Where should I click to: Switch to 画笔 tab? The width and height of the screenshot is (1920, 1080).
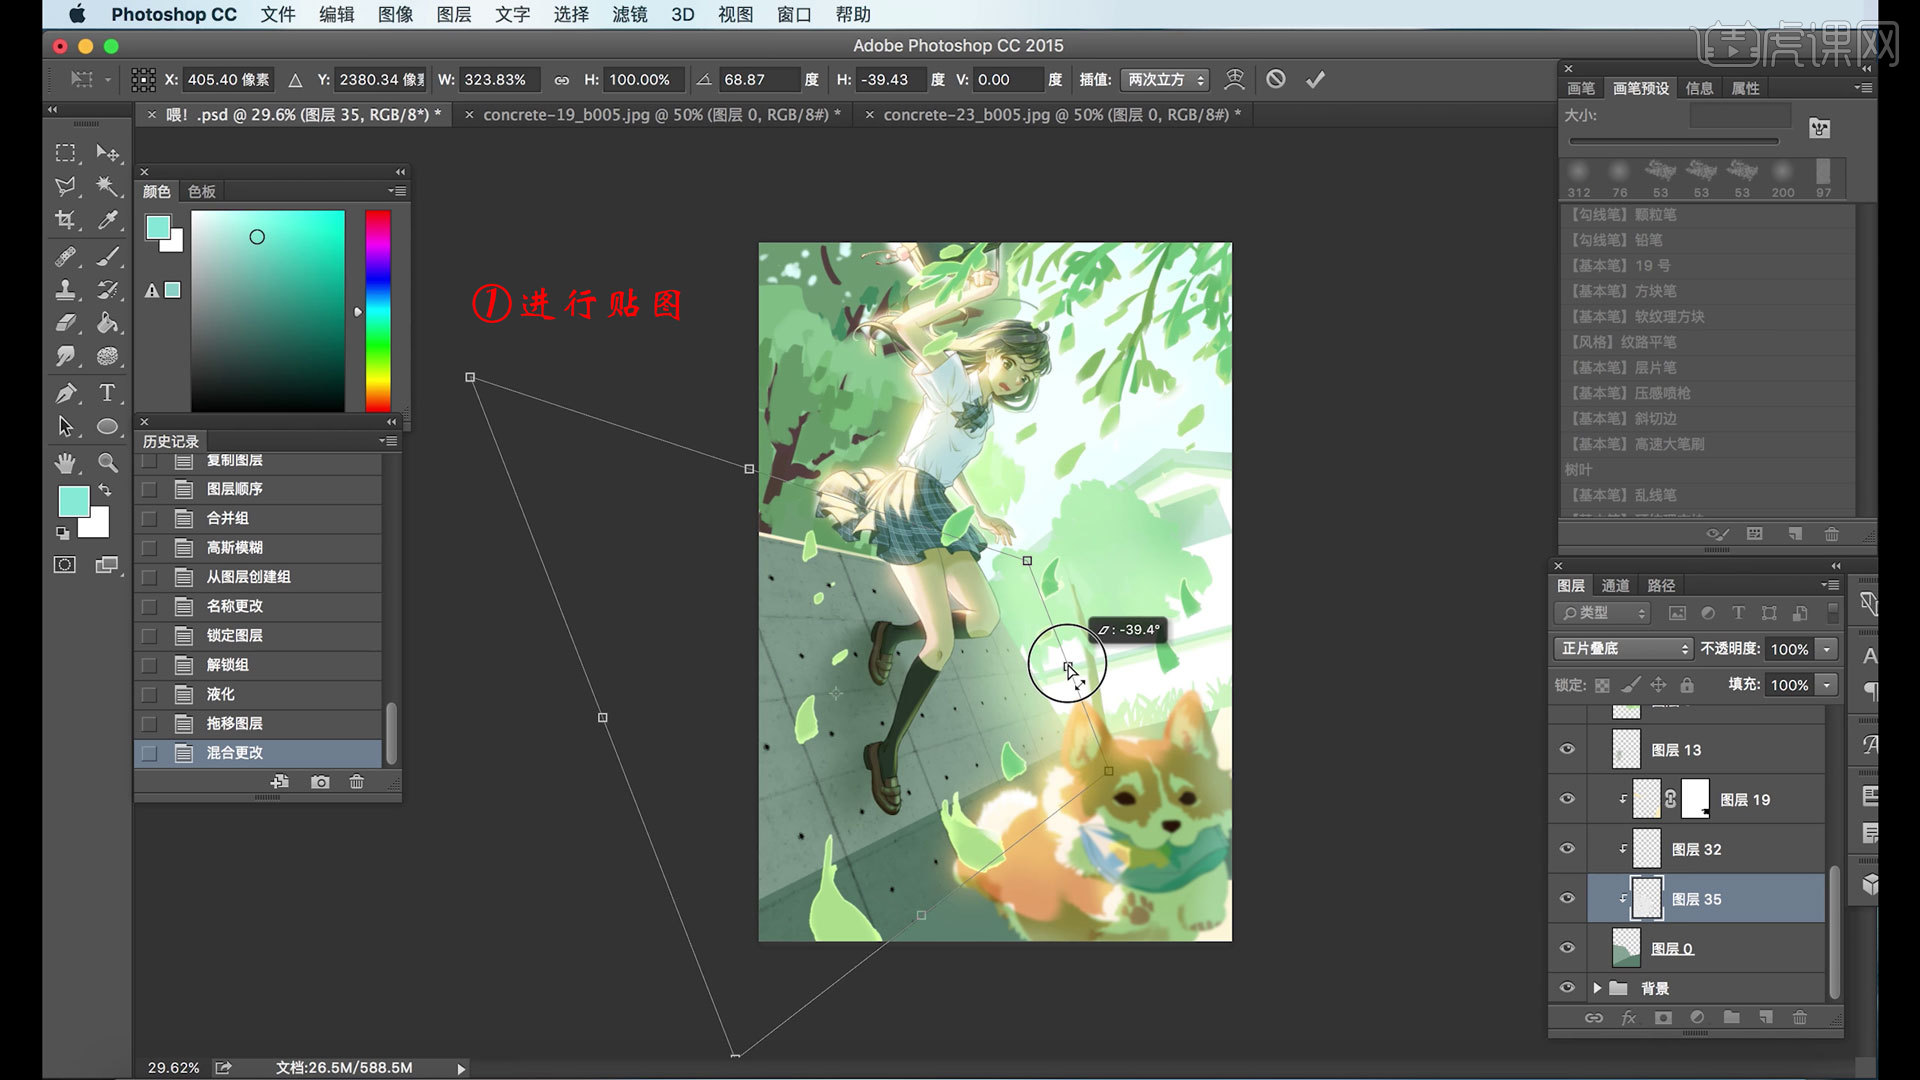click(x=1581, y=88)
